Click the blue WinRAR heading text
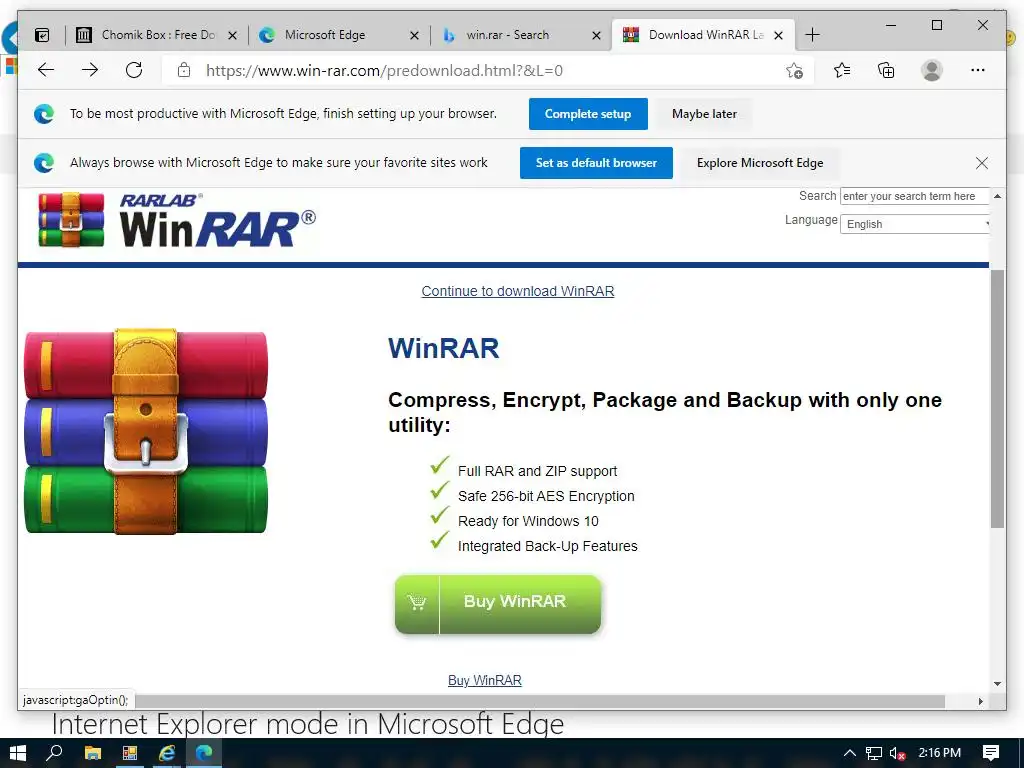The image size is (1024, 768). (444, 348)
